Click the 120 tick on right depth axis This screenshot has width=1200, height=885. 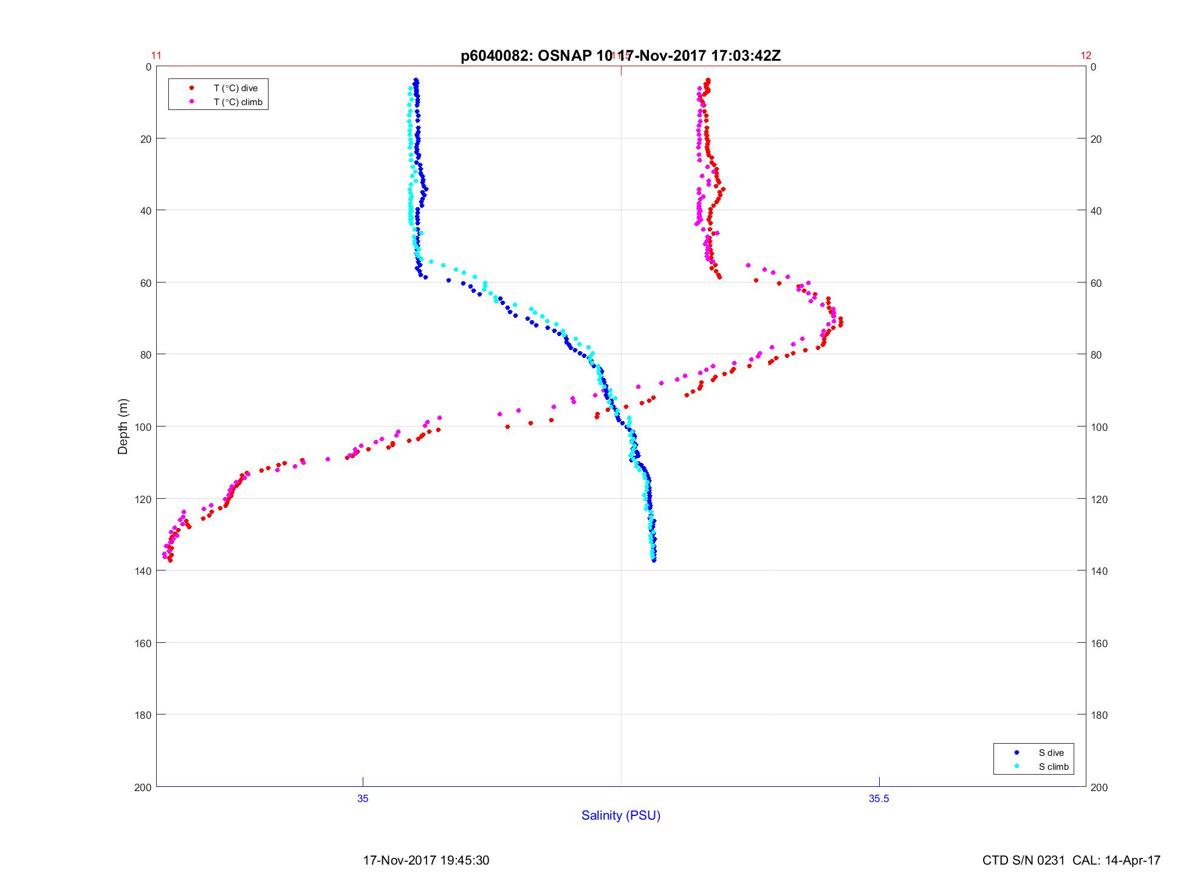pyautogui.click(x=1099, y=499)
